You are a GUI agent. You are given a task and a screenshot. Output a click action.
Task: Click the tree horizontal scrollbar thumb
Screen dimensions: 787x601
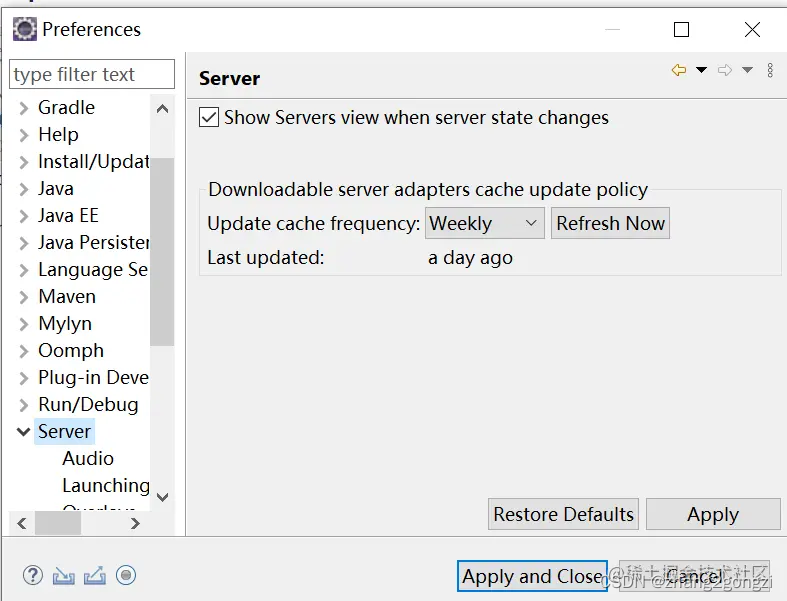pos(58,524)
